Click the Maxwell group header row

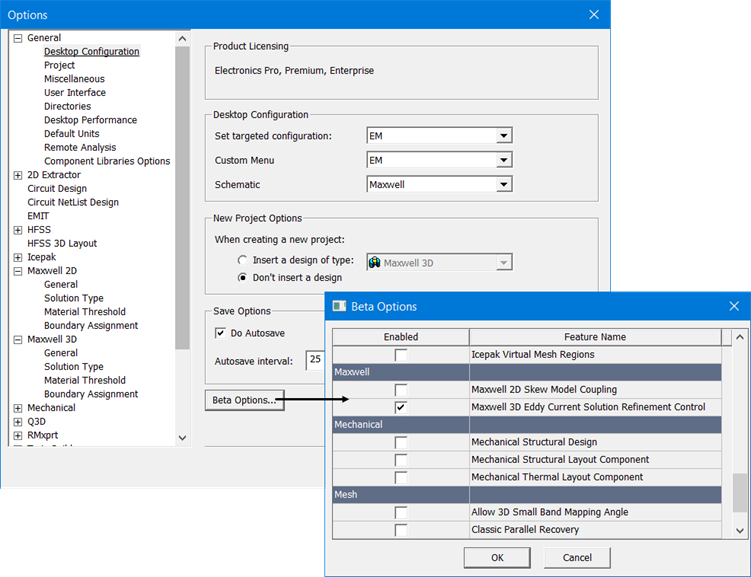click(x=527, y=372)
